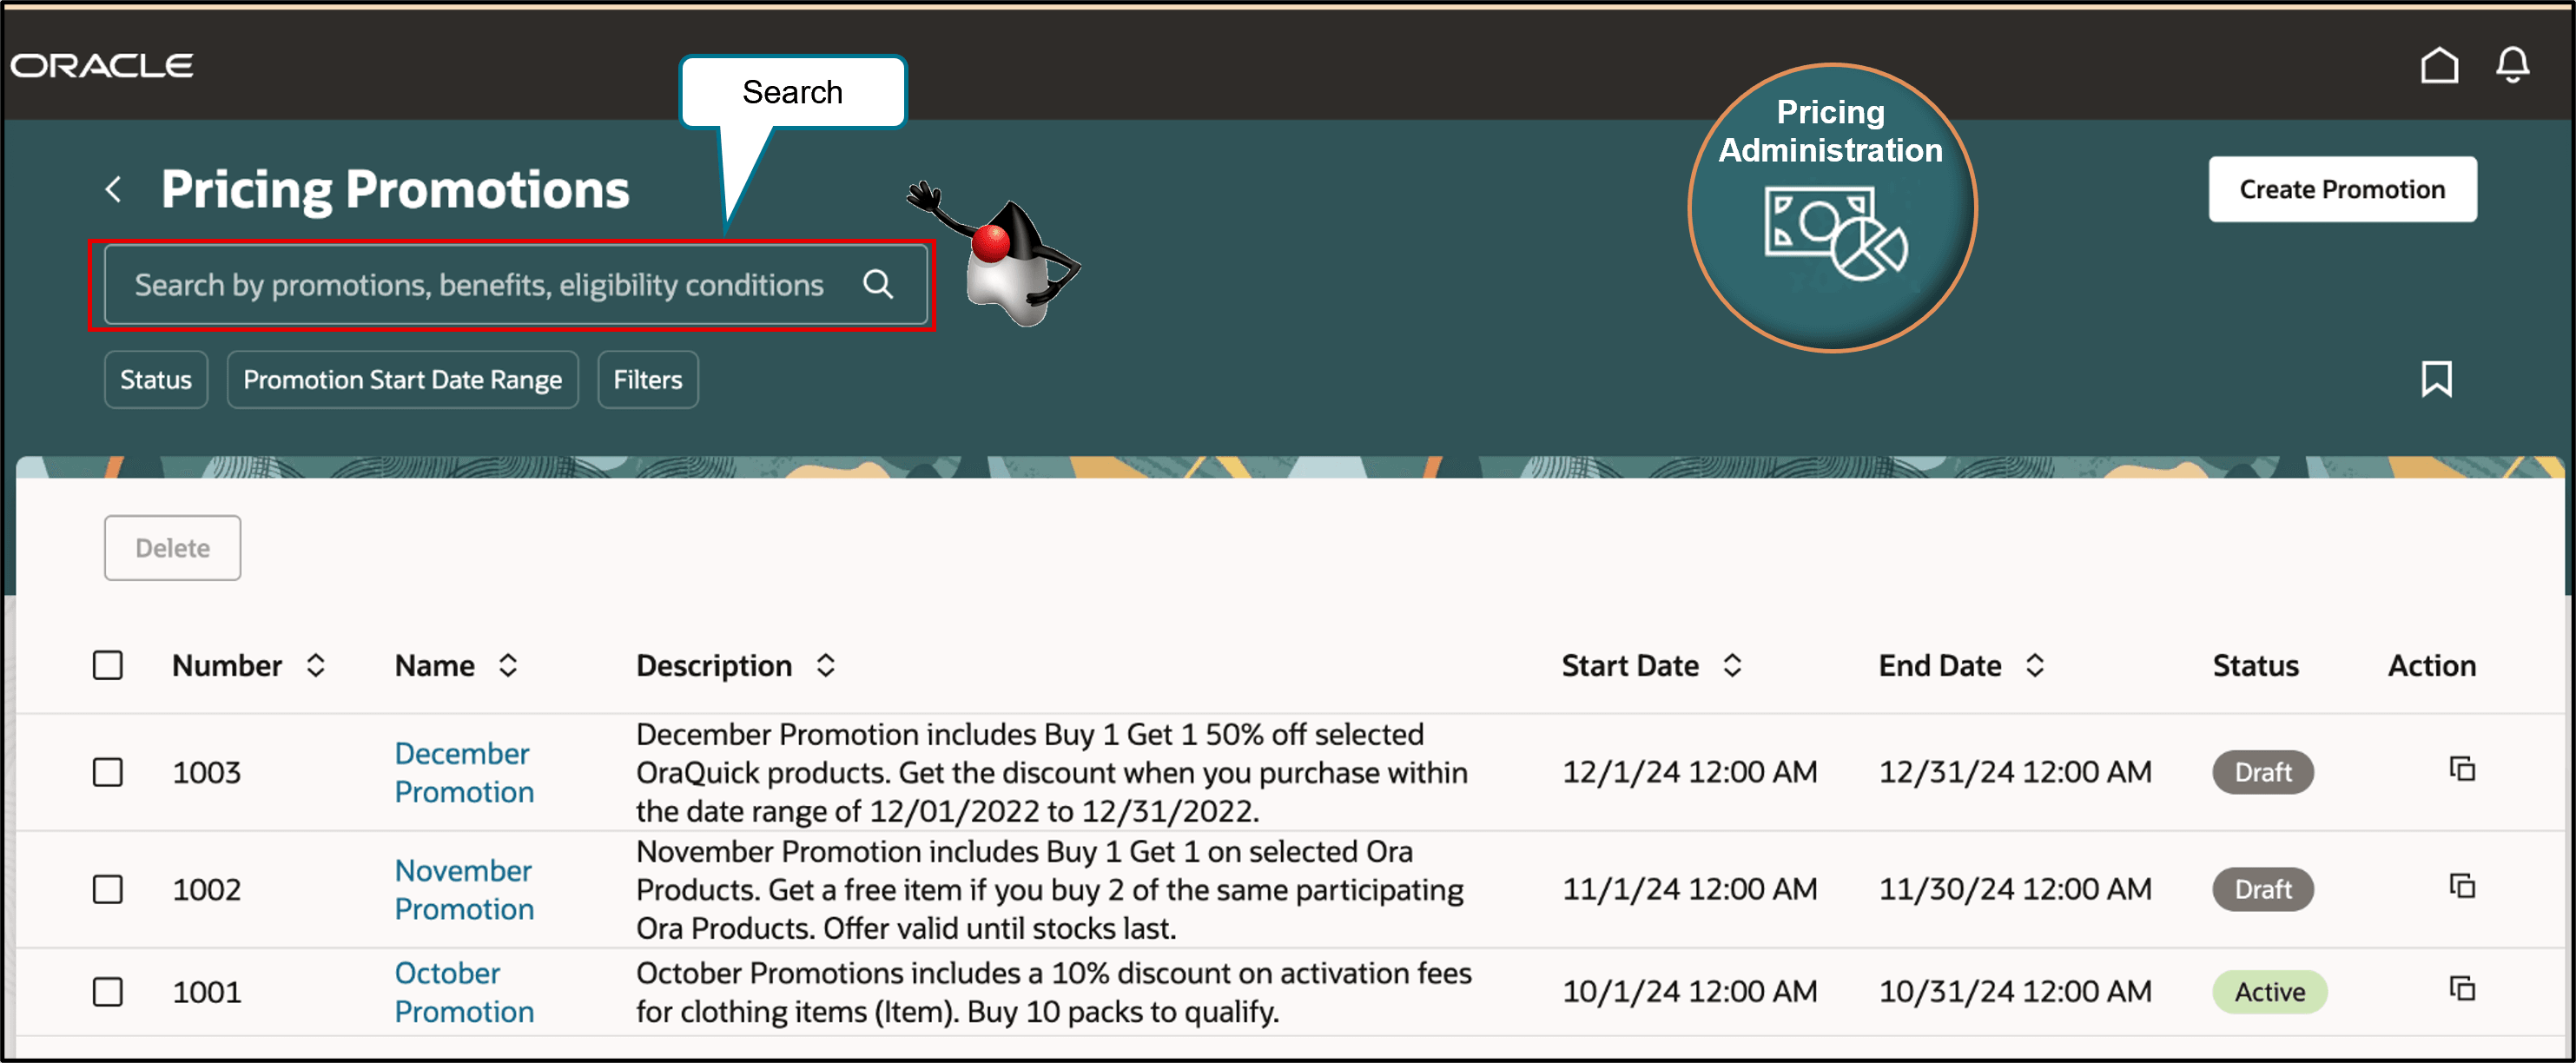Open the Filters chip

pos(647,380)
